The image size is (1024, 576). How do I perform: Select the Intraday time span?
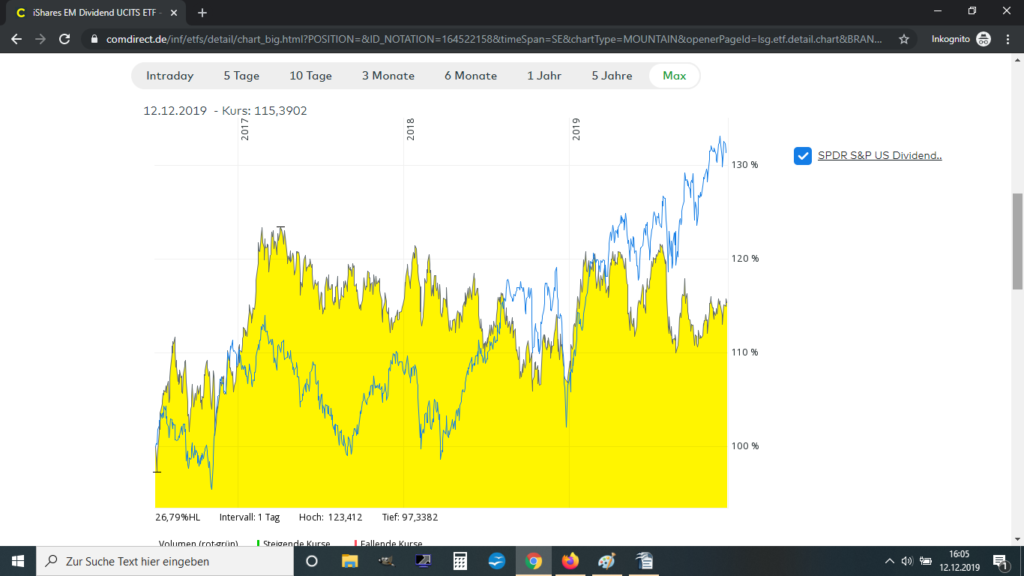click(170, 76)
